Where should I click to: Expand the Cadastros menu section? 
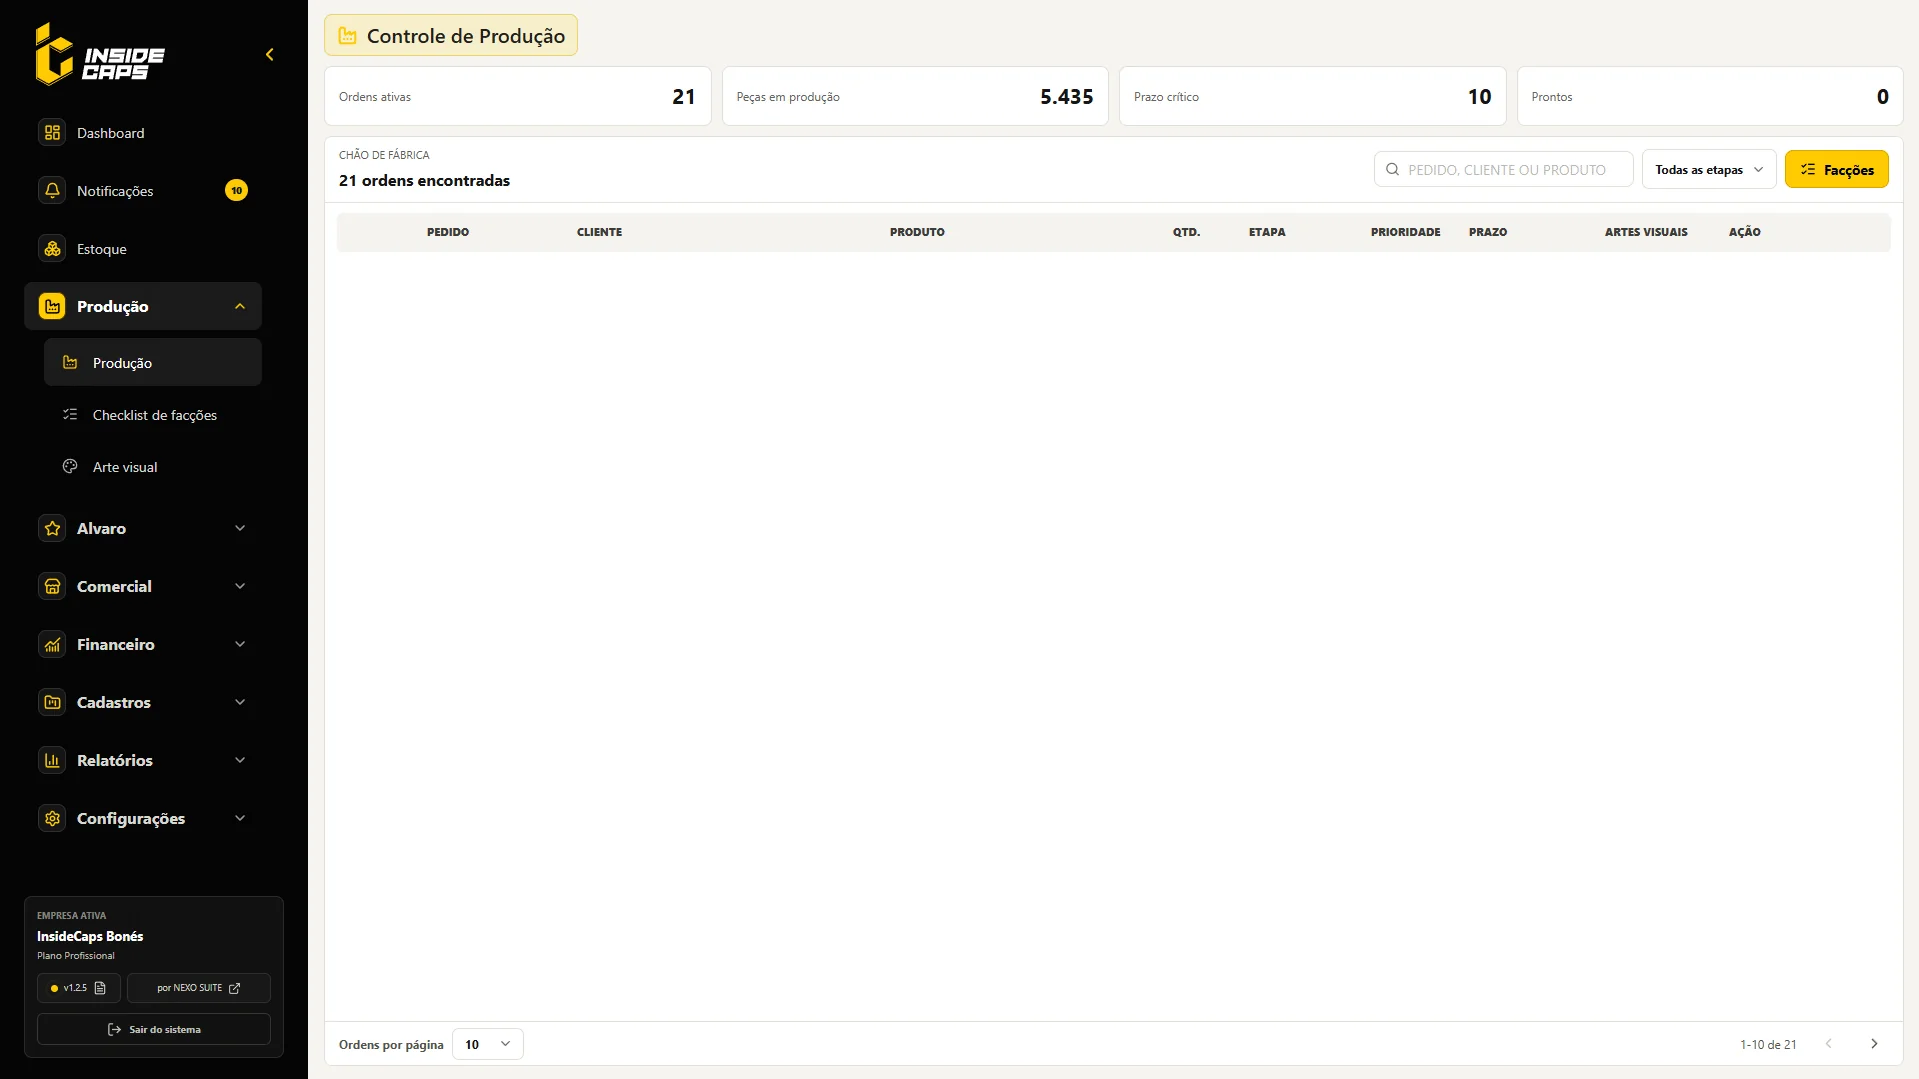(x=143, y=703)
